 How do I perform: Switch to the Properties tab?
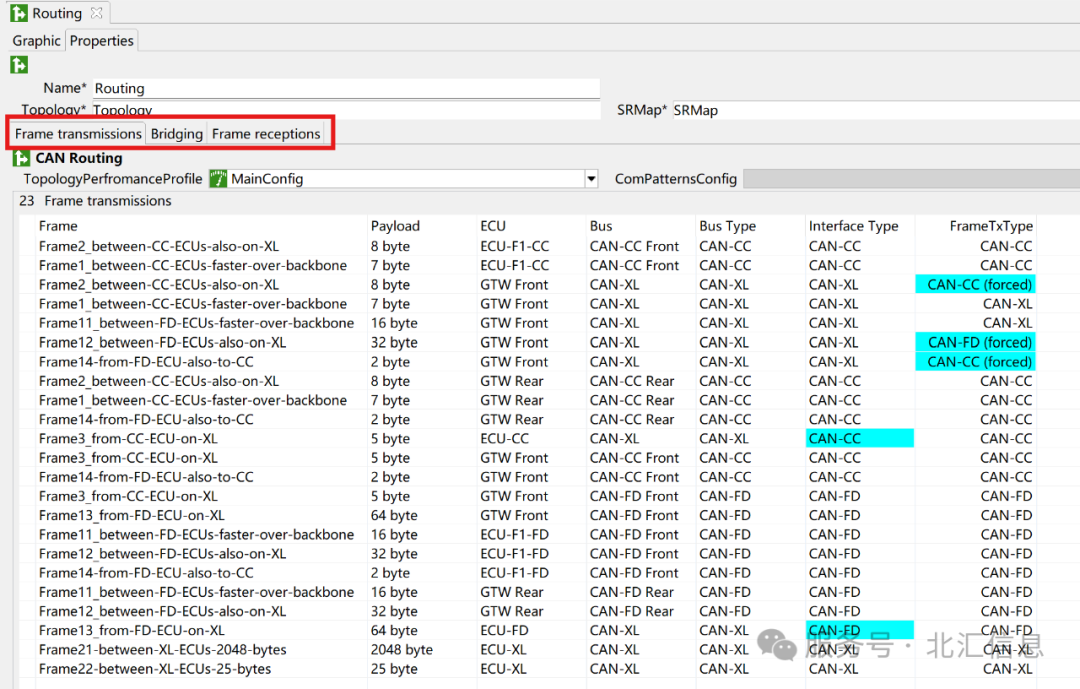[x=102, y=41]
